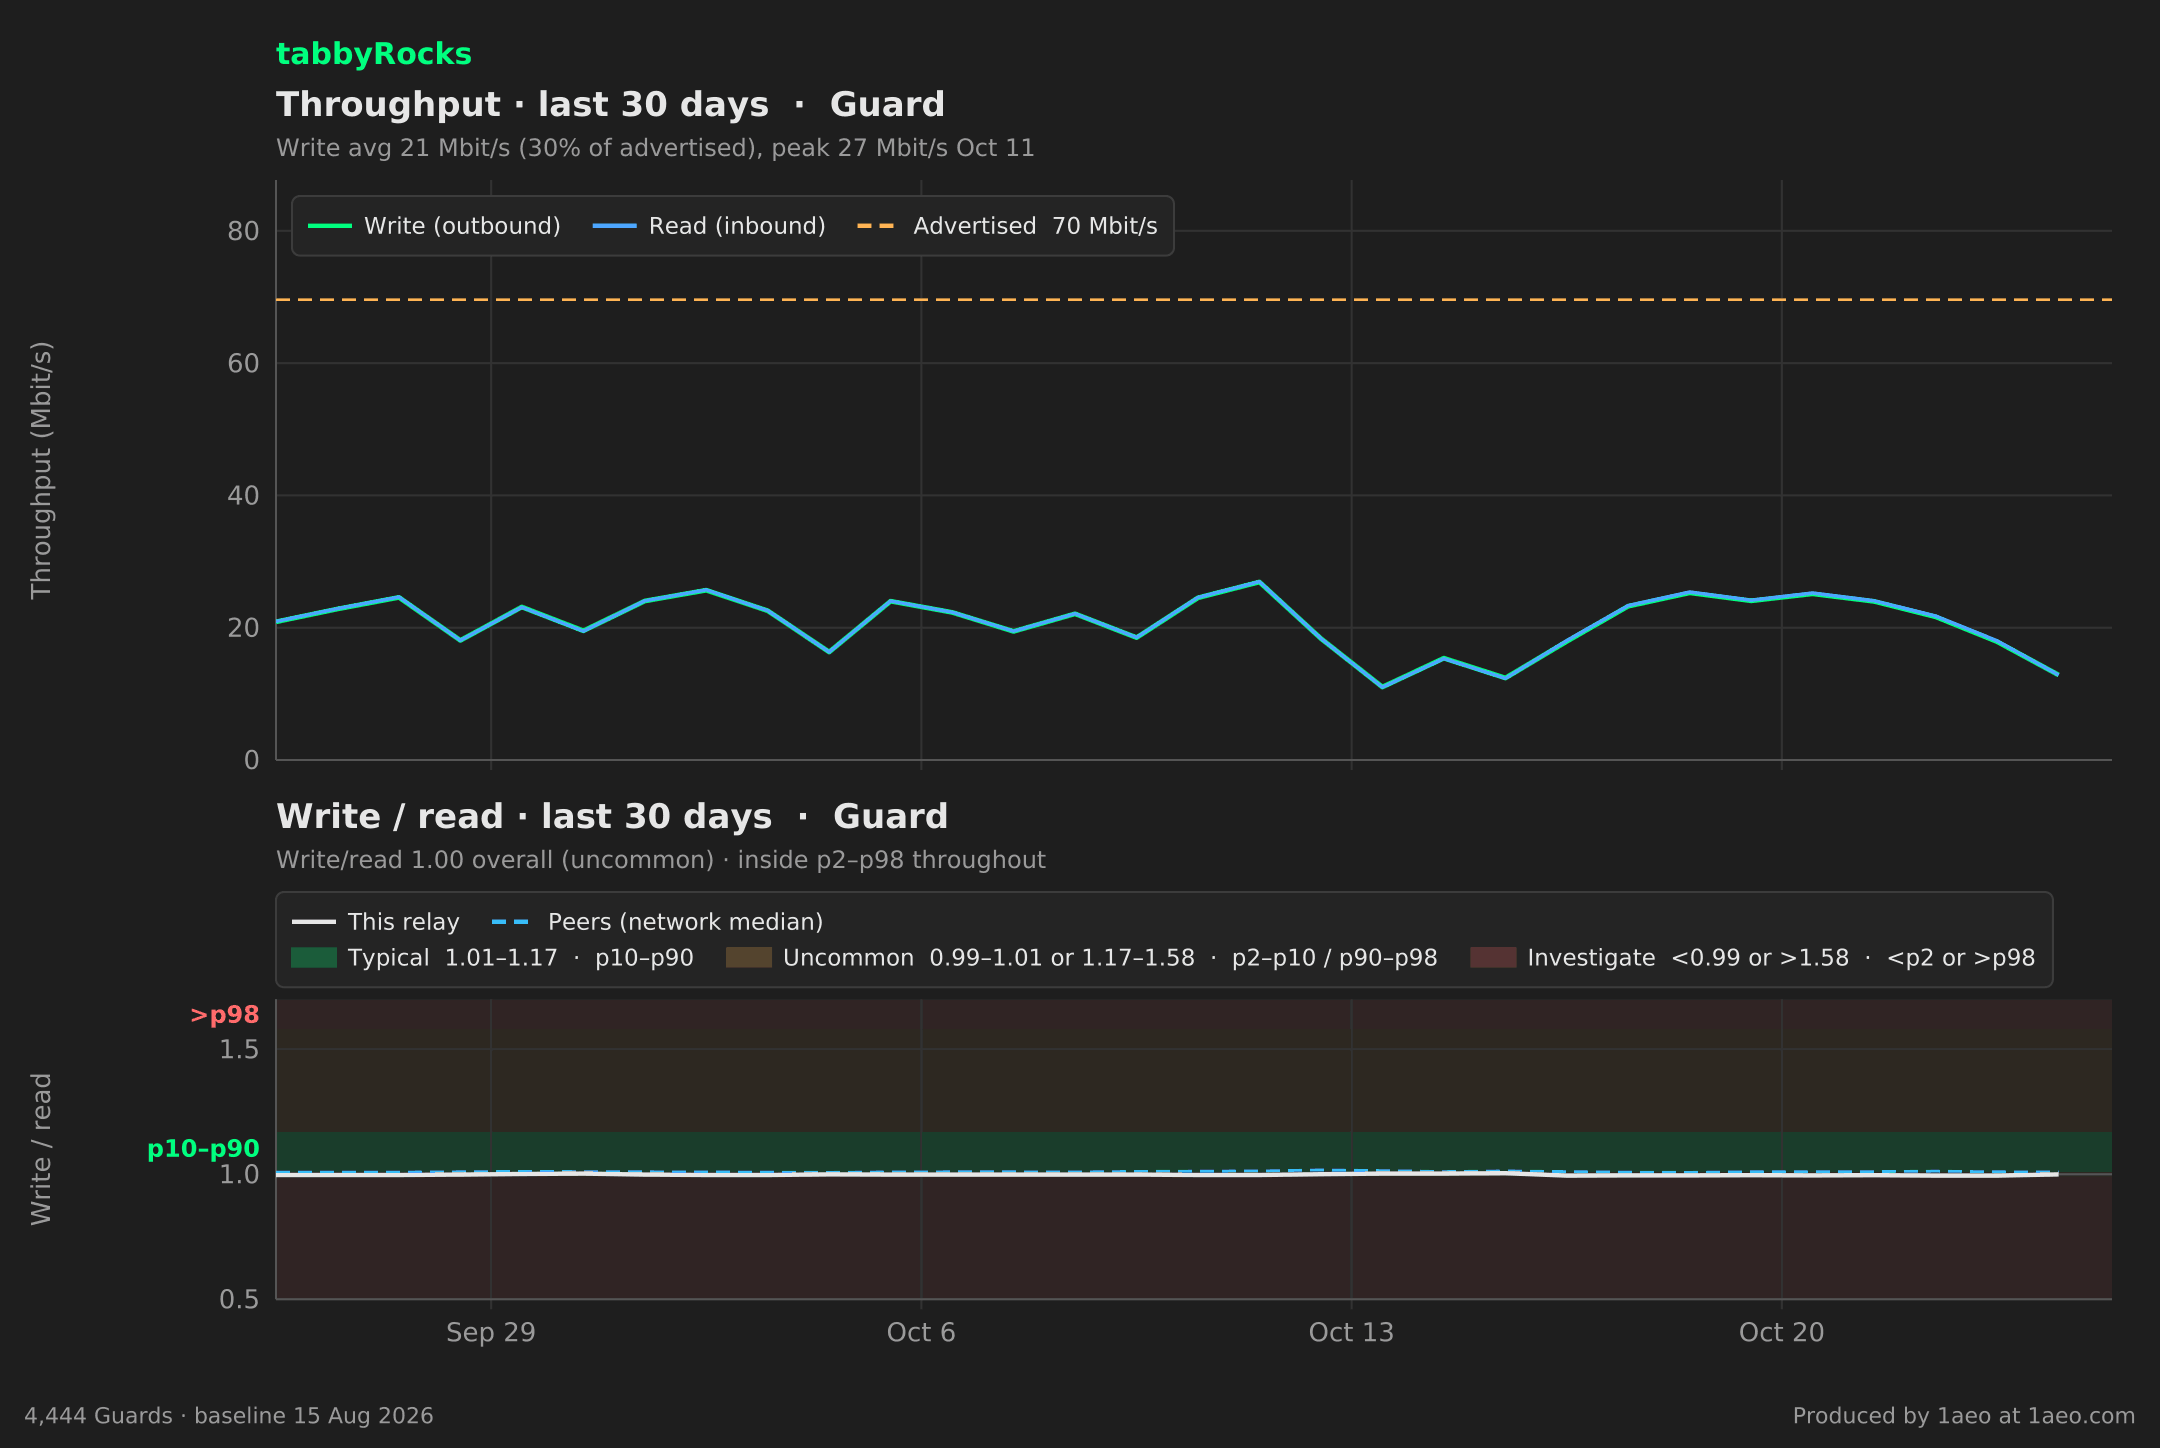The height and width of the screenshot is (1448, 2160).
Task: Click the green p10–p90 axis marker
Action: tap(203, 1149)
